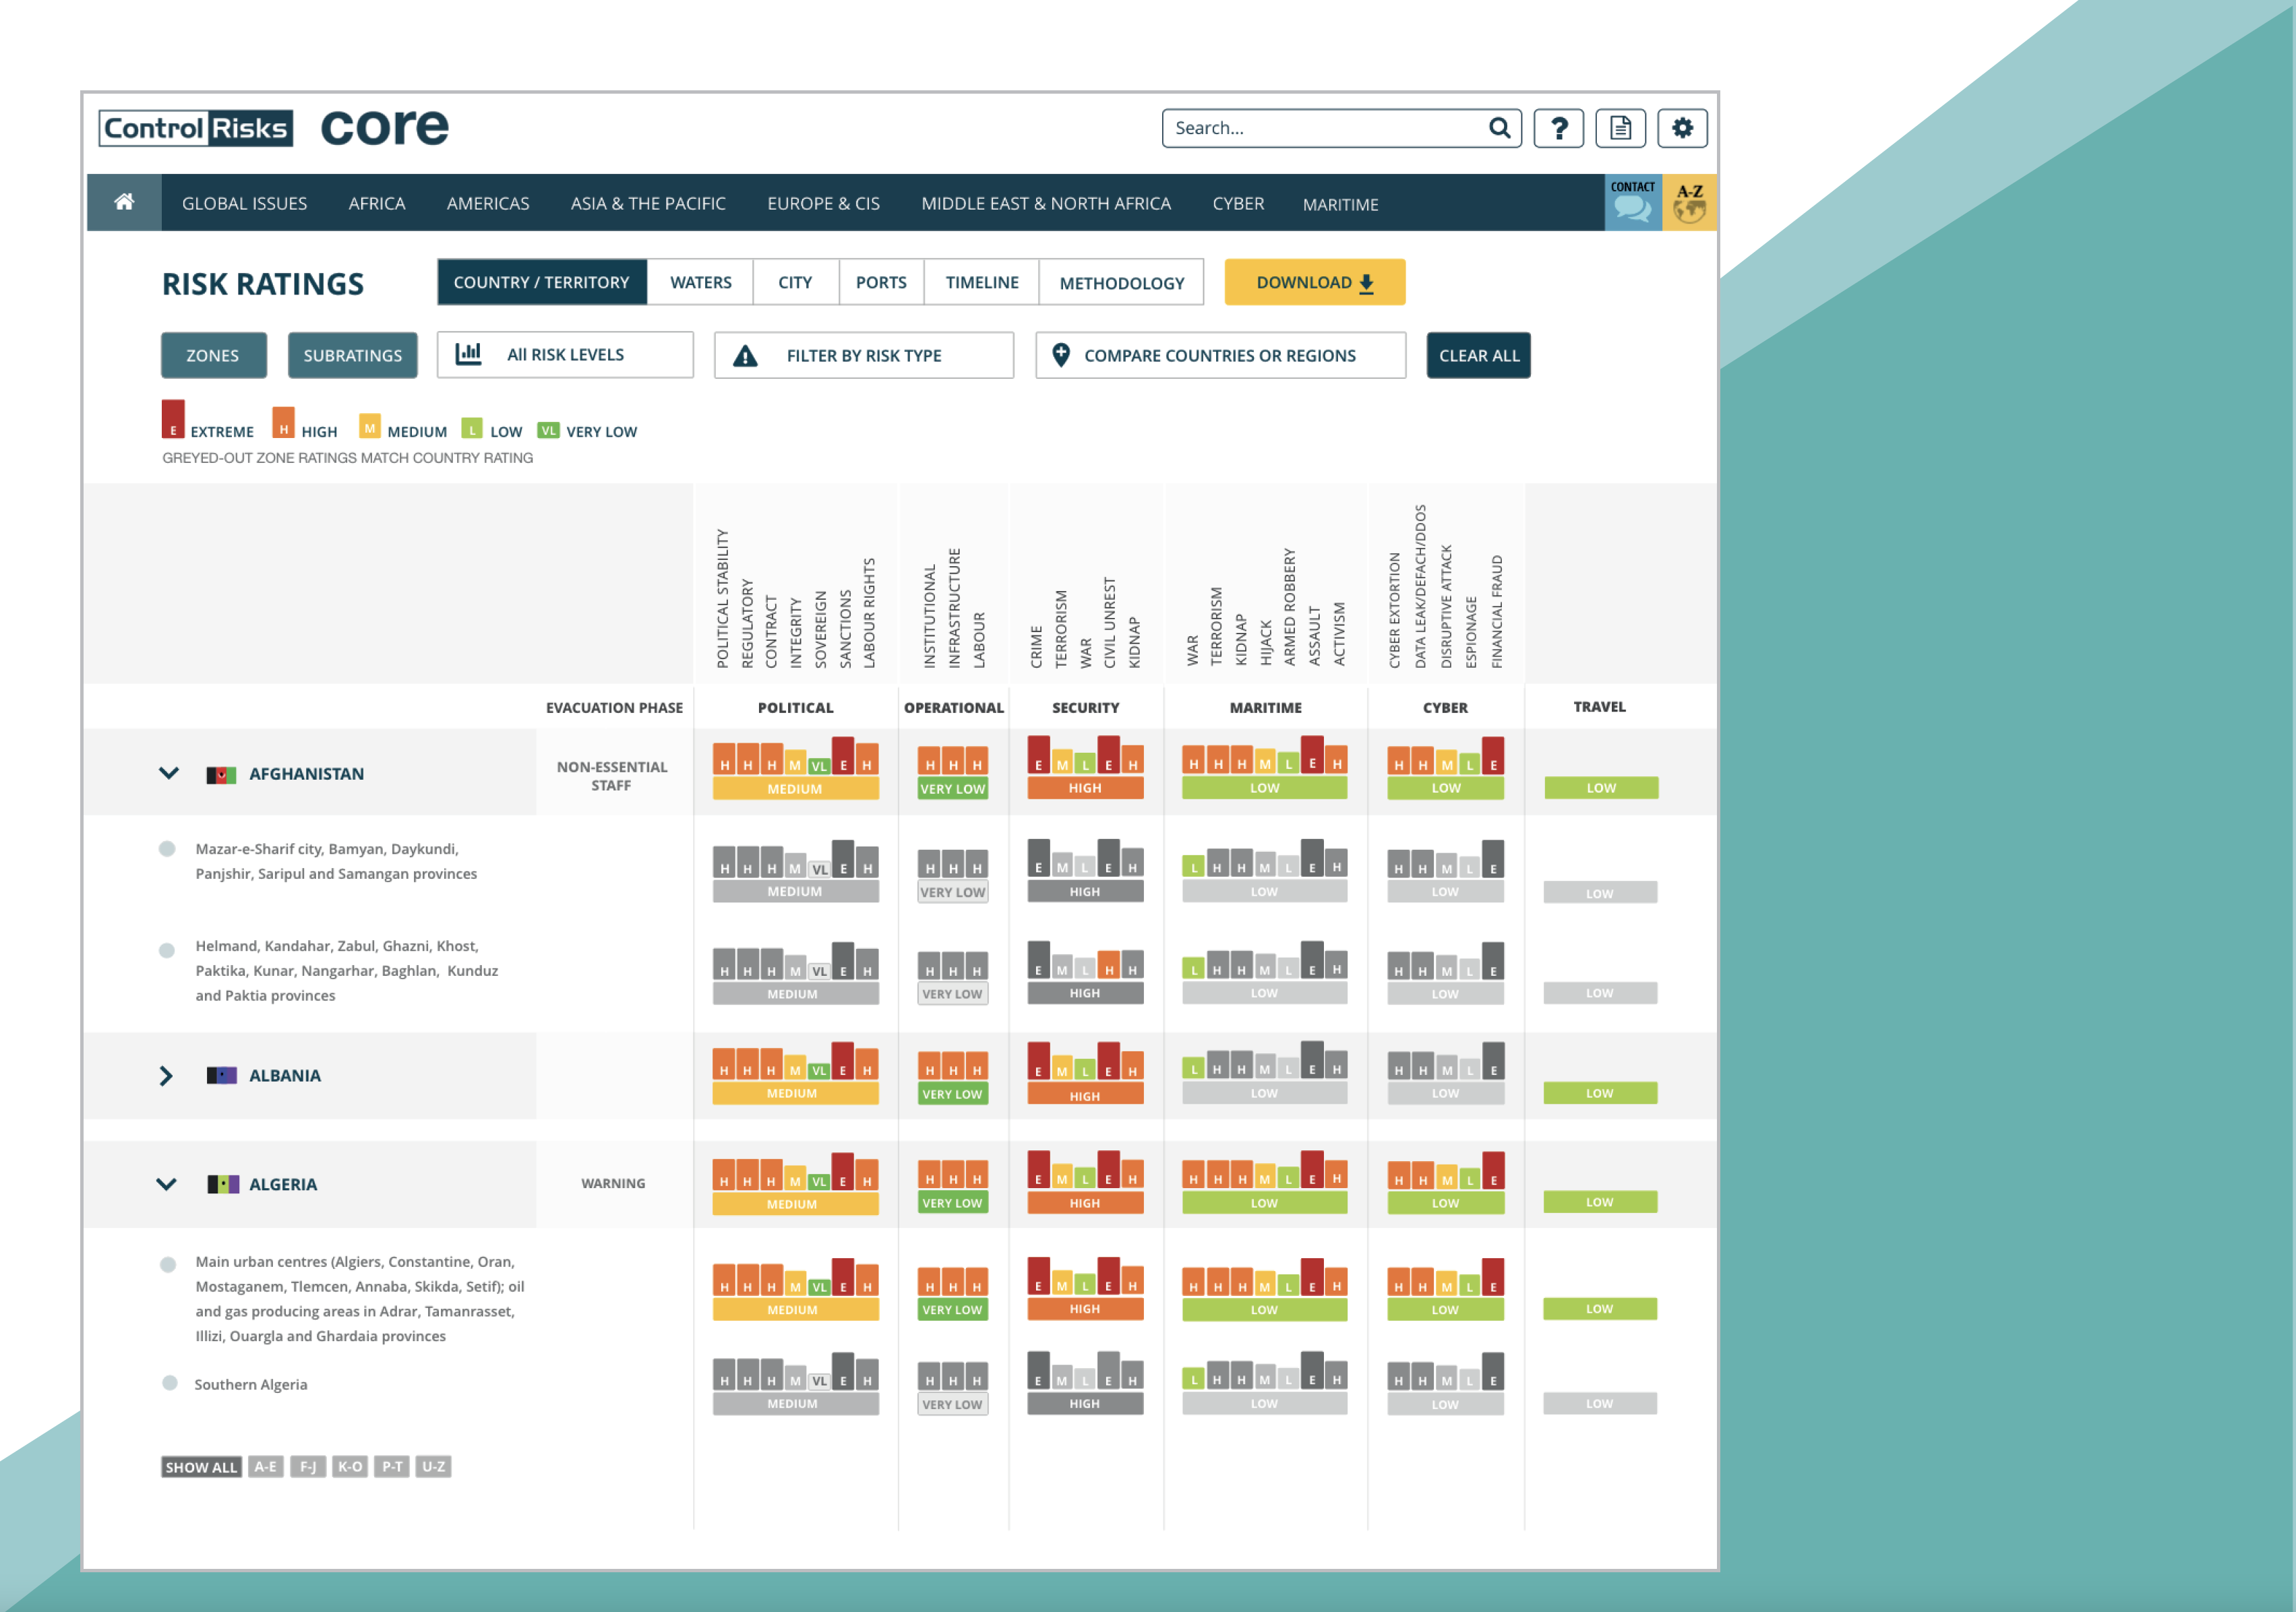Click the Afghanistan flag icon
Image resolution: width=2296 pixels, height=1612 pixels.
[x=221, y=774]
